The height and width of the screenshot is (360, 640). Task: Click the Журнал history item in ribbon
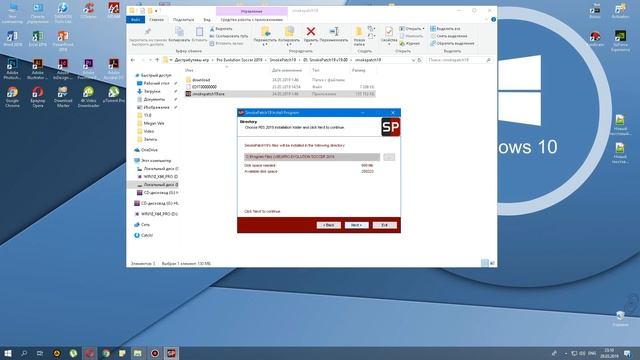(x=409, y=43)
